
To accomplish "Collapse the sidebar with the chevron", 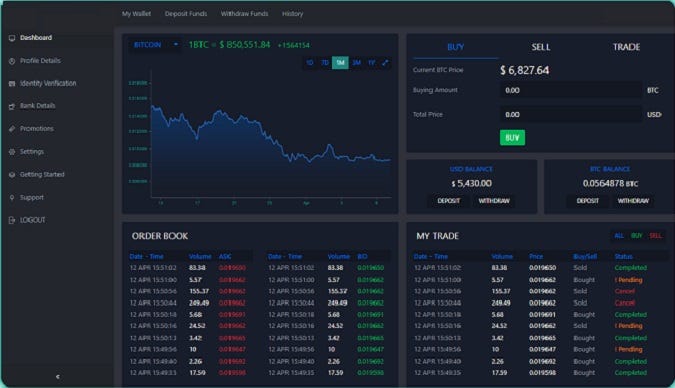I will tap(58, 377).
